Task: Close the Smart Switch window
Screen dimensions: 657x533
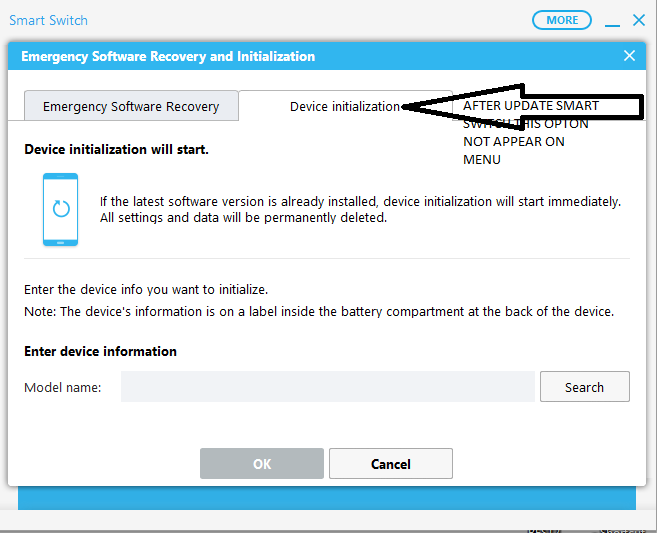Action: tap(639, 20)
